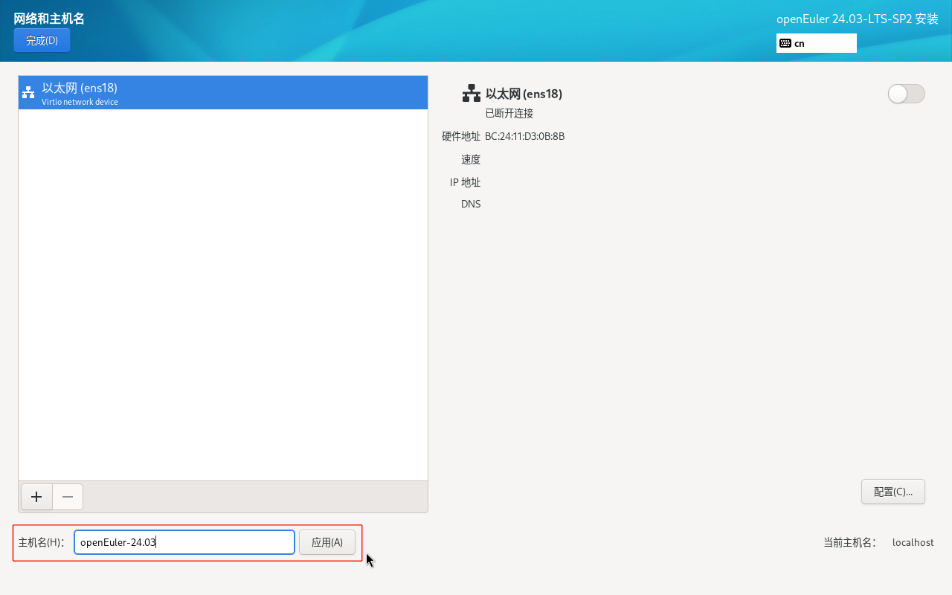952x595 pixels.
Task: Click the 以太网 (ens18) heading in details
Action: (523, 94)
